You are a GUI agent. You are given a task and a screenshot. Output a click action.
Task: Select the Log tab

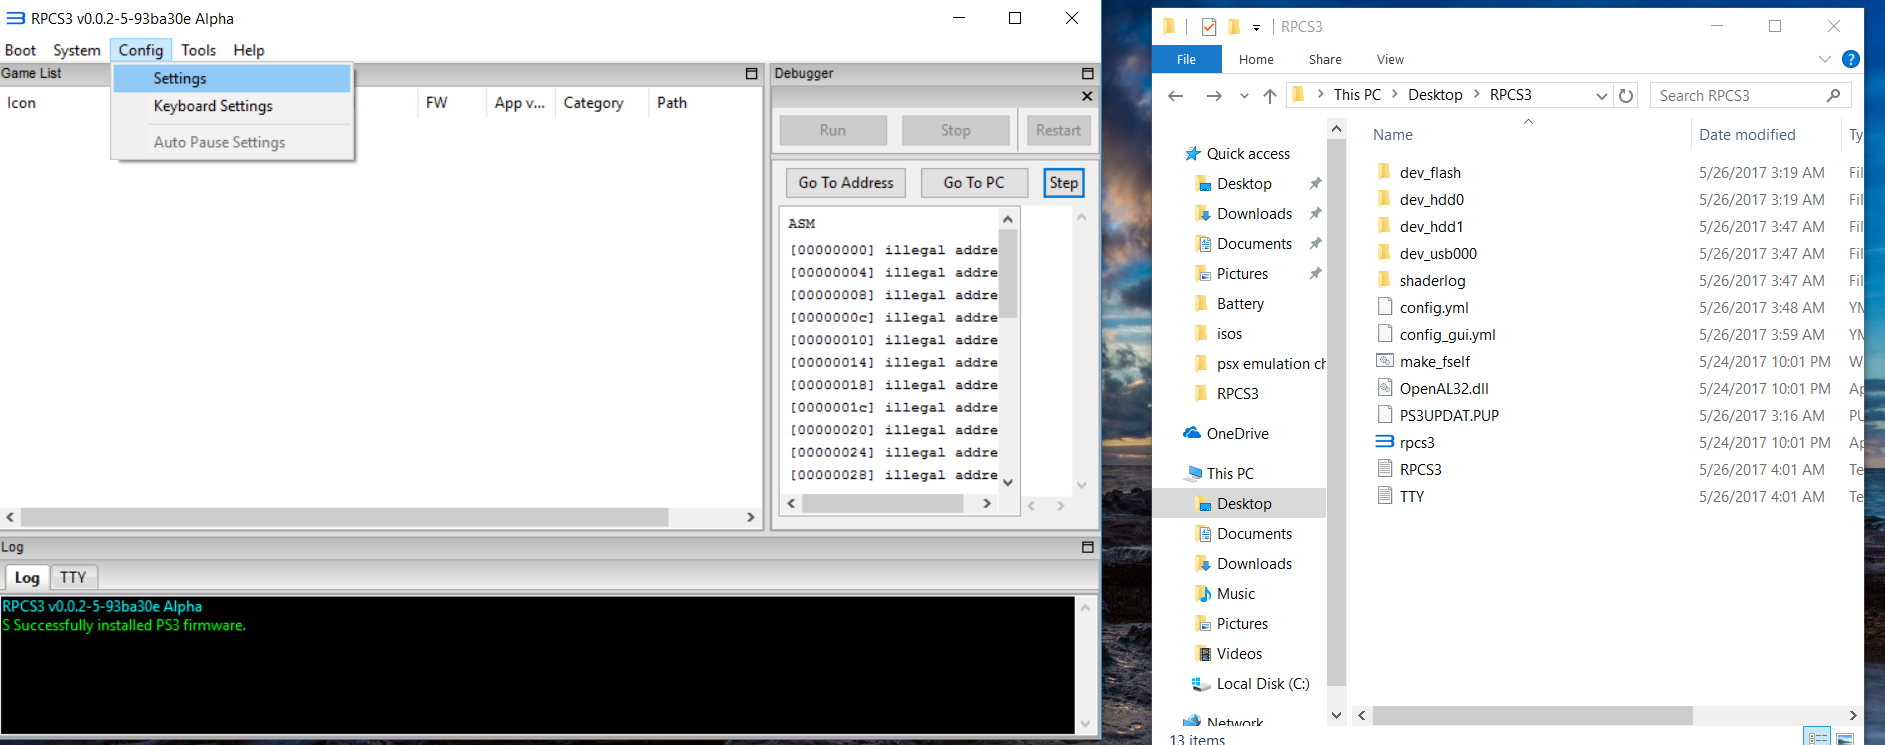click(27, 577)
